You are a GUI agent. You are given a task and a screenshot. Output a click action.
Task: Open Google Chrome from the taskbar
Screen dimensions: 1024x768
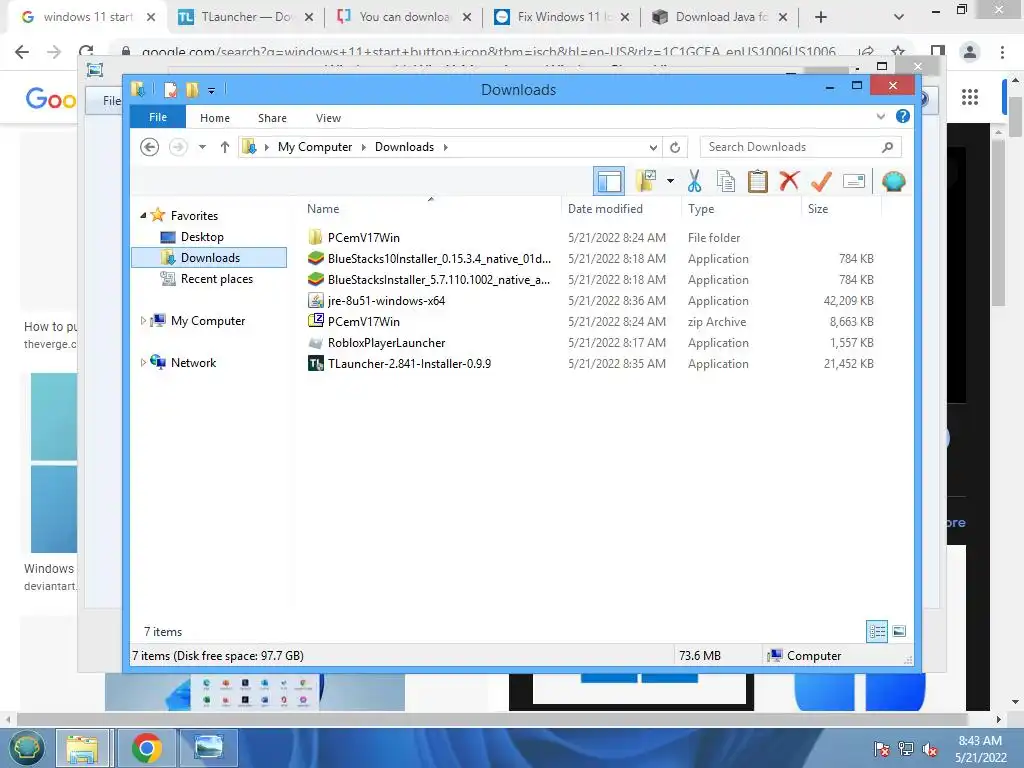pyautogui.click(x=147, y=748)
